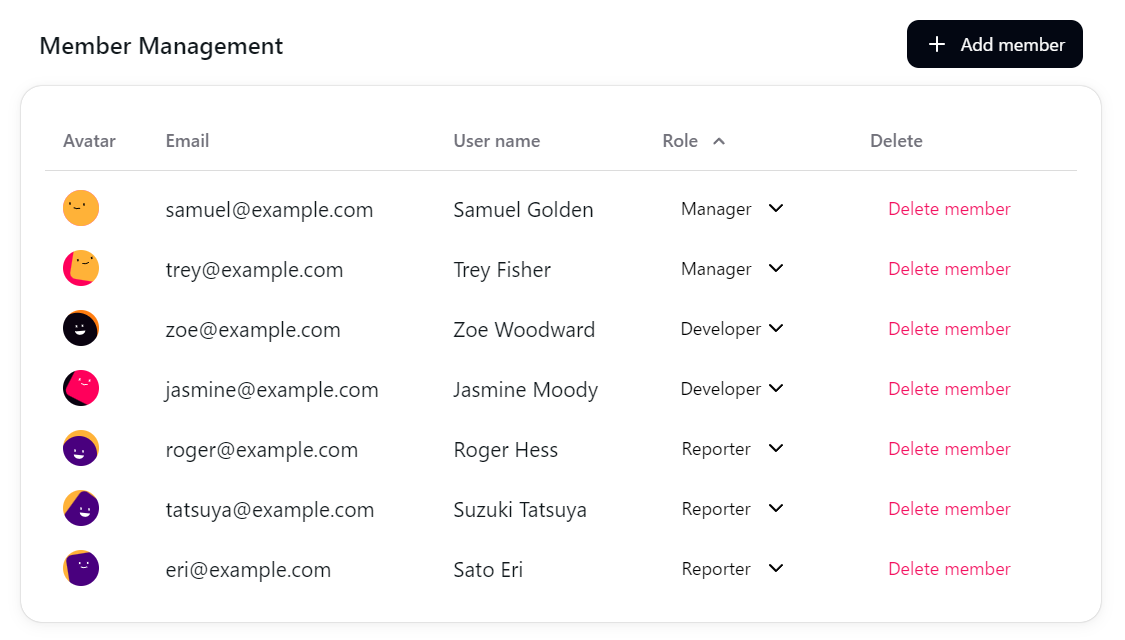Click the Add member button
The height and width of the screenshot is (640, 1125).
(994, 44)
